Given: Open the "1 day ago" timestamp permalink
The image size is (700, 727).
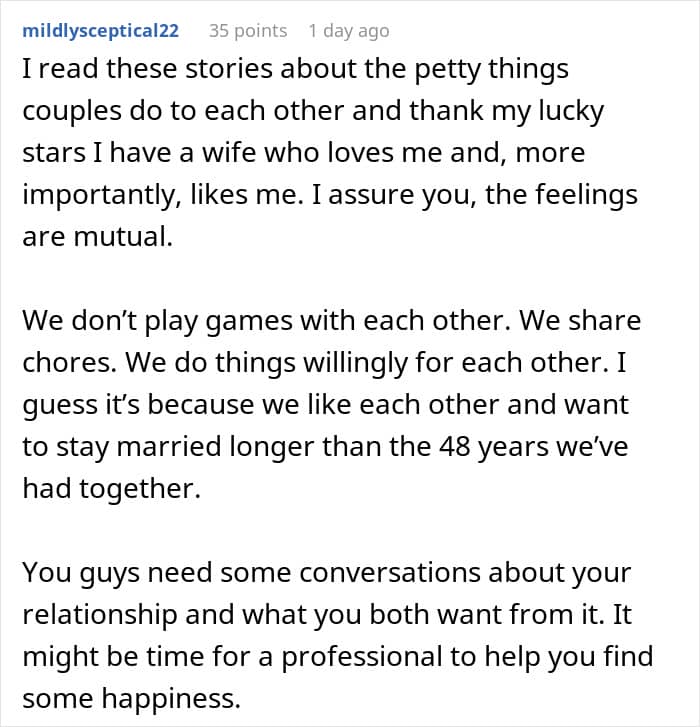Looking at the screenshot, I should (x=348, y=31).
